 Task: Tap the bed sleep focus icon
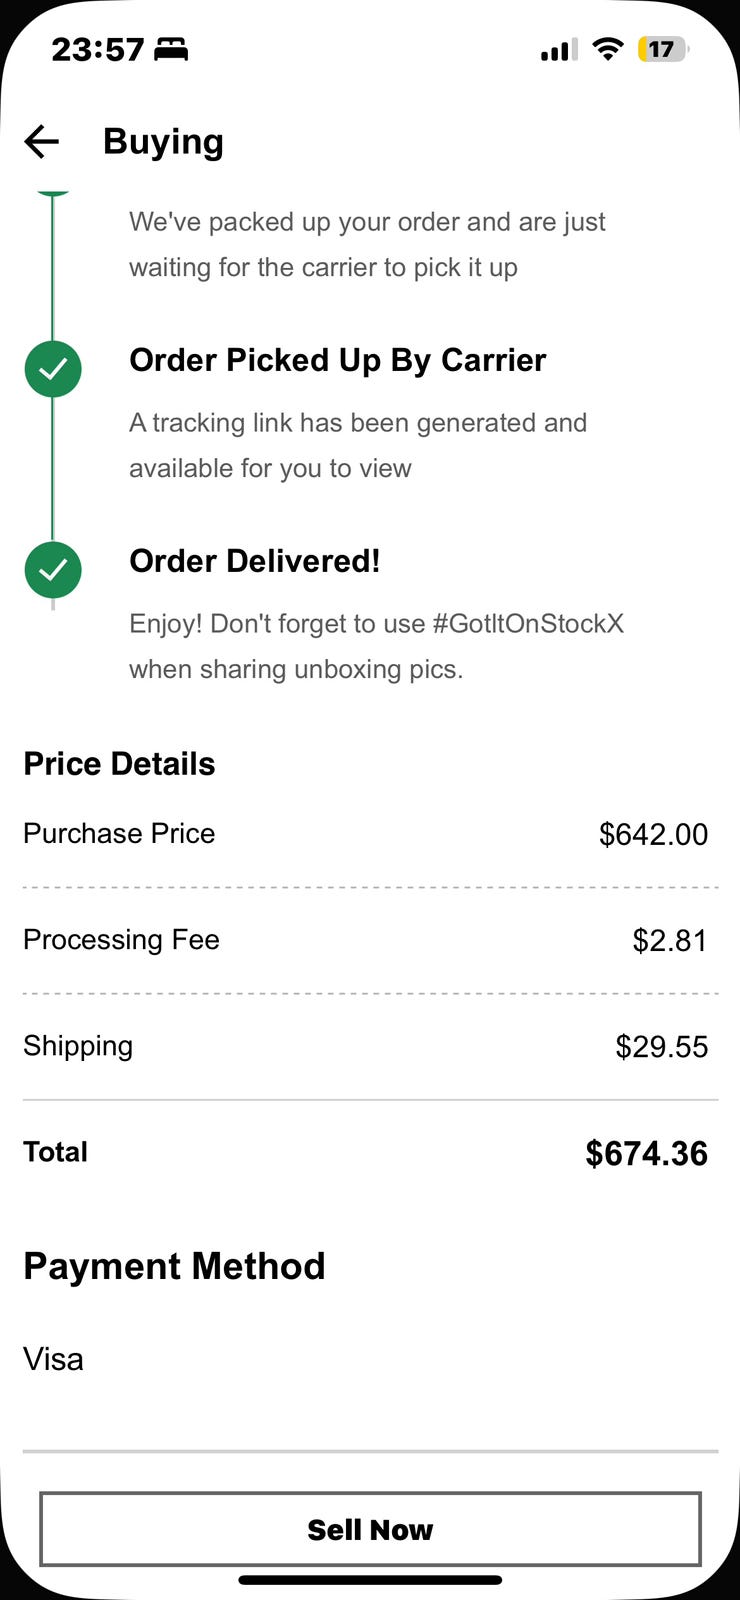tap(171, 49)
